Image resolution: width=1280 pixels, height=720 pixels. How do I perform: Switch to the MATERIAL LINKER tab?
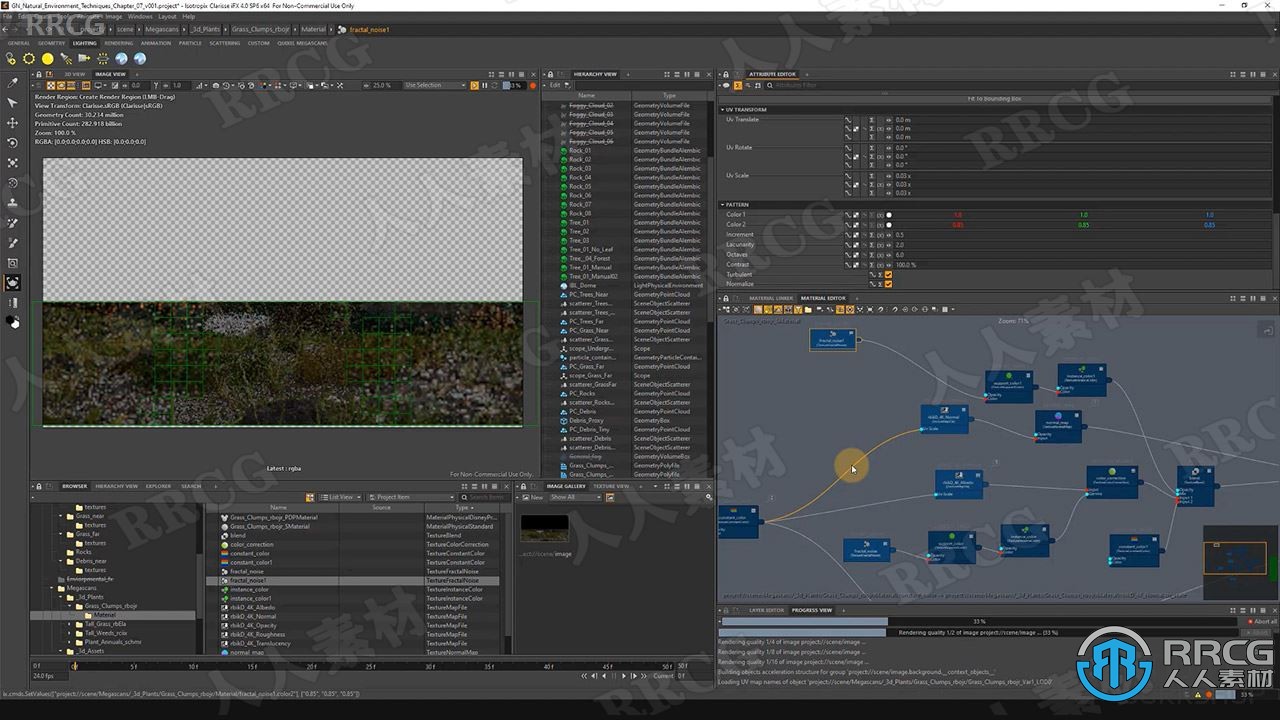pyautogui.click(x=771, y=298)
